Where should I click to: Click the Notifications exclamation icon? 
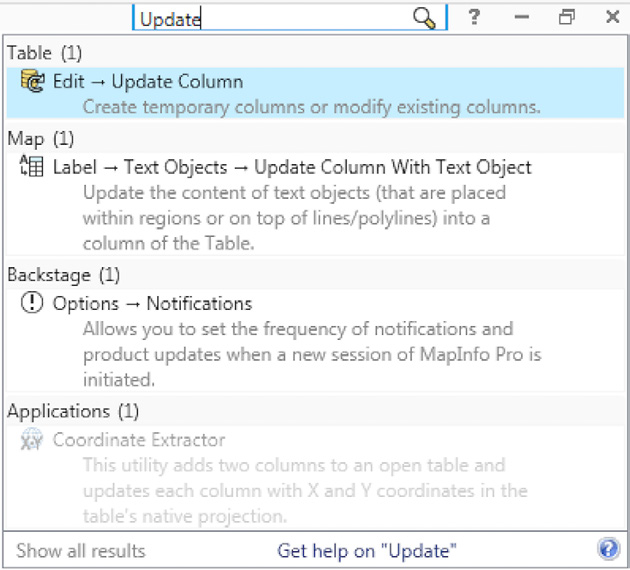(x=32, y=304)
